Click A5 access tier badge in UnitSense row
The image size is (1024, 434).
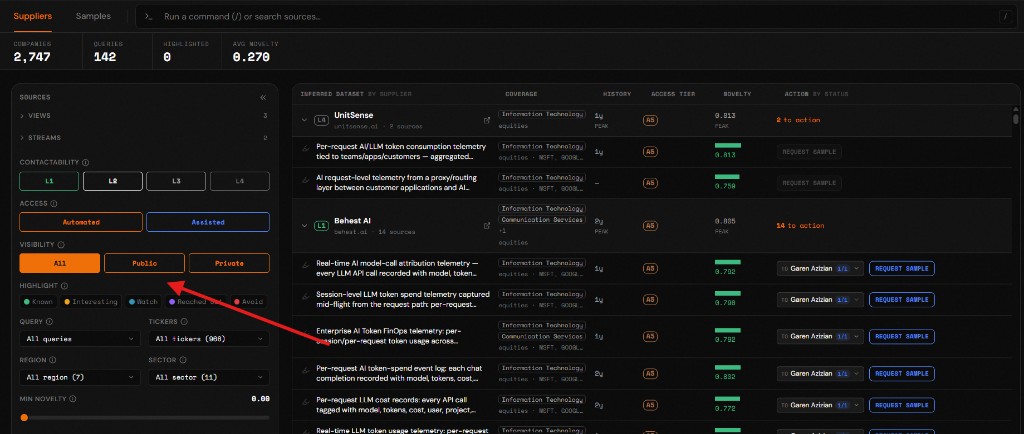point(650,120)
